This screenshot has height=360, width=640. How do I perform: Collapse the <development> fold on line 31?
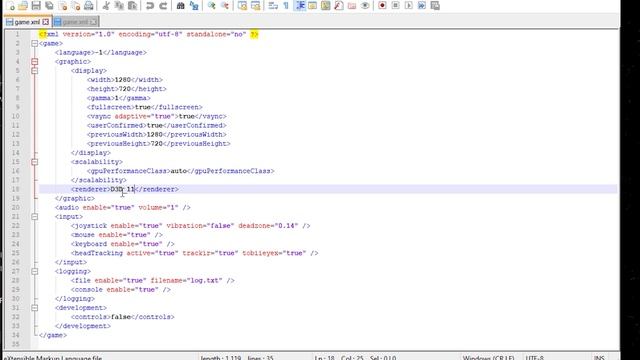[x=35, y=308]
